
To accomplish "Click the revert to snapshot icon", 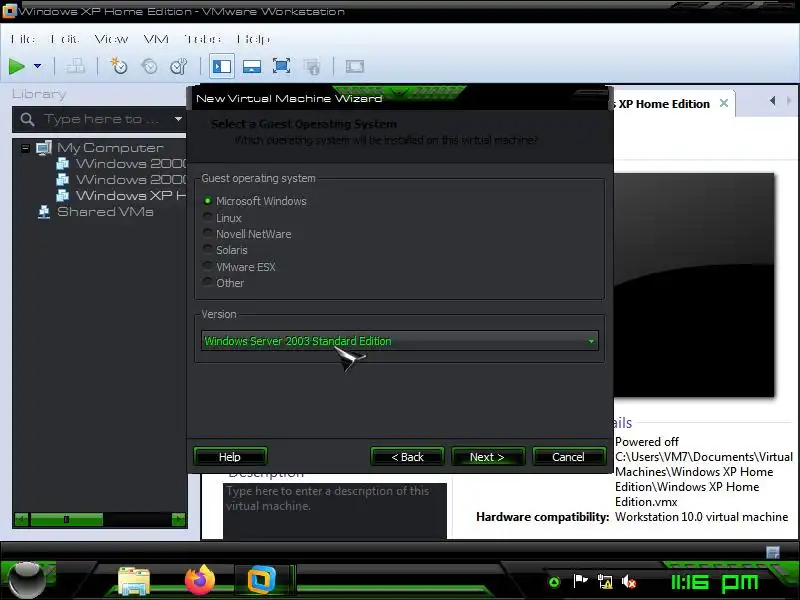I will 149,66.
